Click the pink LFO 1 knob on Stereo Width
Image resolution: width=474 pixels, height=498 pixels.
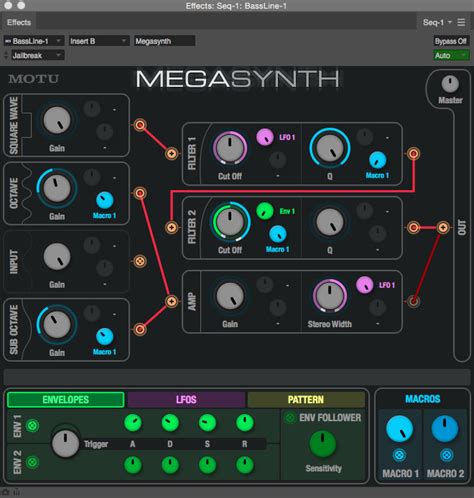click(x=365, y=285)
